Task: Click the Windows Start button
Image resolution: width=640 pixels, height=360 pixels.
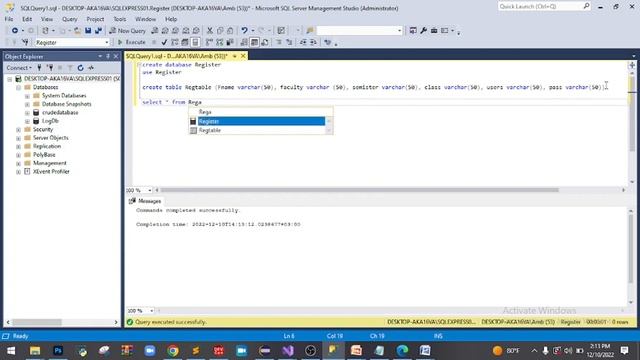Action: (11, 351)
